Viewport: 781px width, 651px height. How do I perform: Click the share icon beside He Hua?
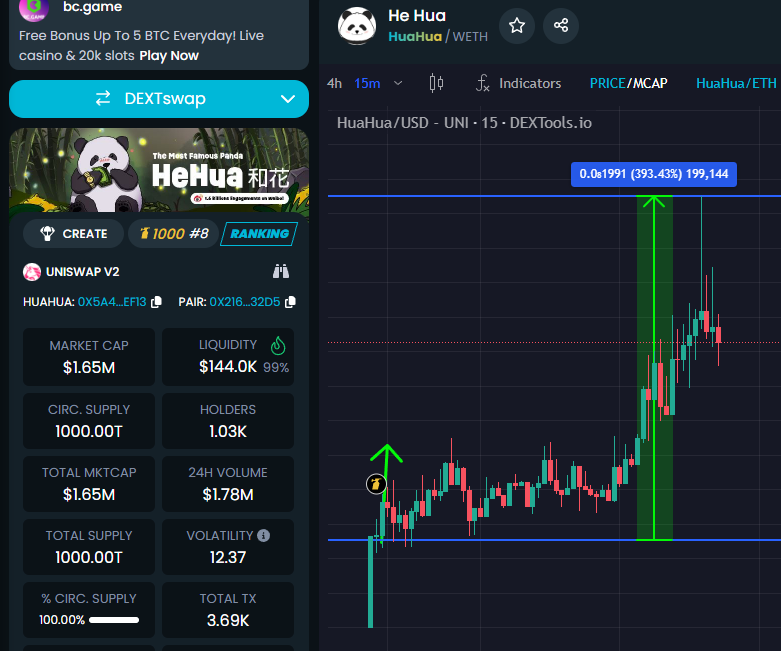[x=561, y=25]
